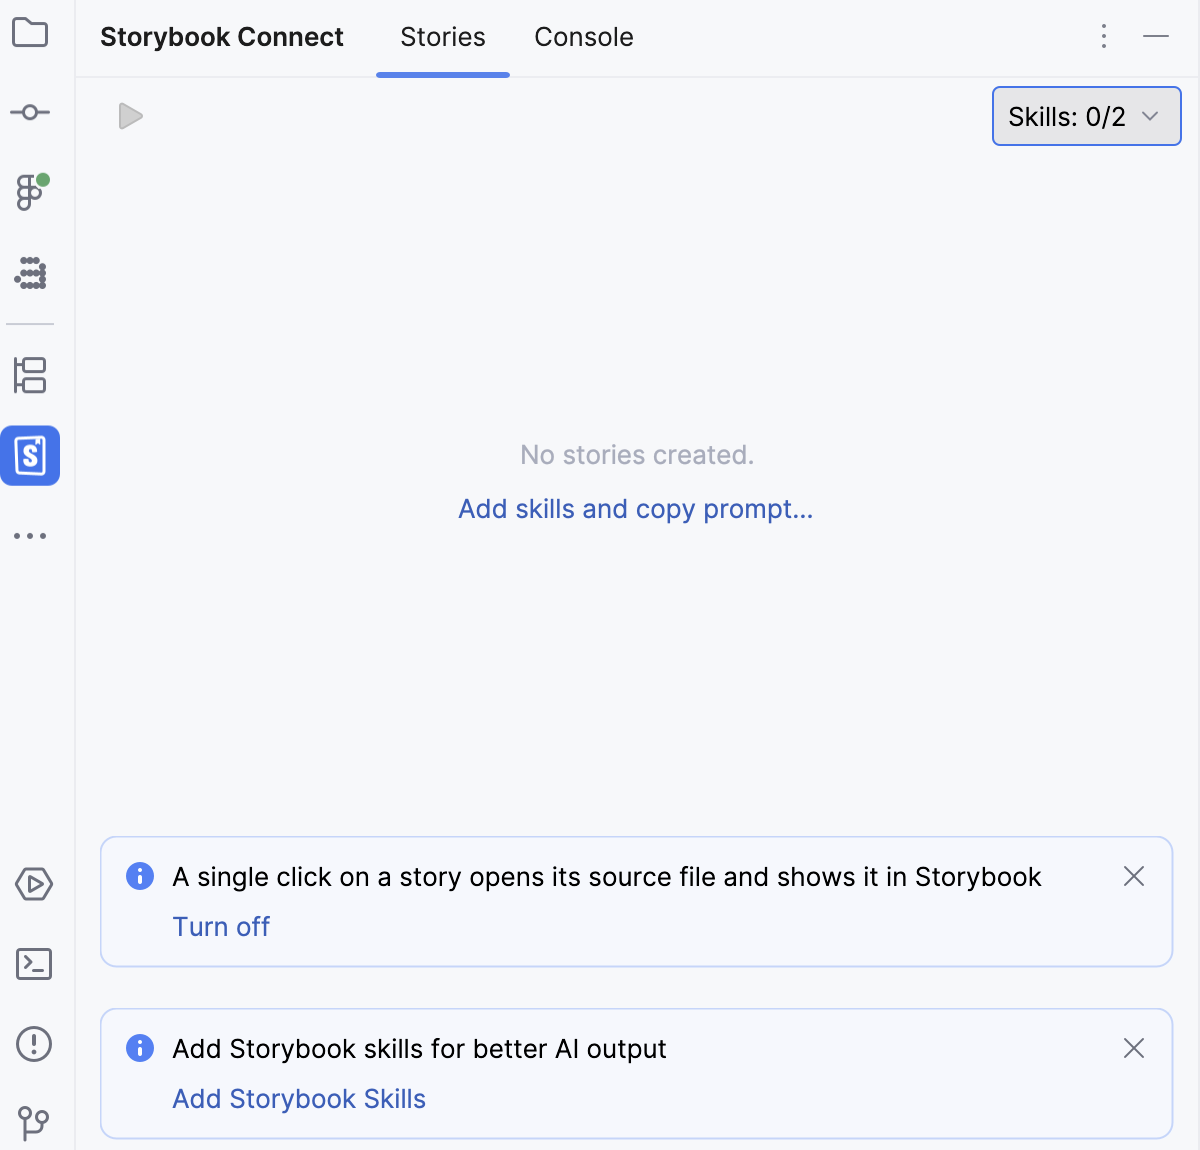This screenshot has width=1200, height=1150.
Task: Click the Storybook Connect panel title
Action: [222, 37]
